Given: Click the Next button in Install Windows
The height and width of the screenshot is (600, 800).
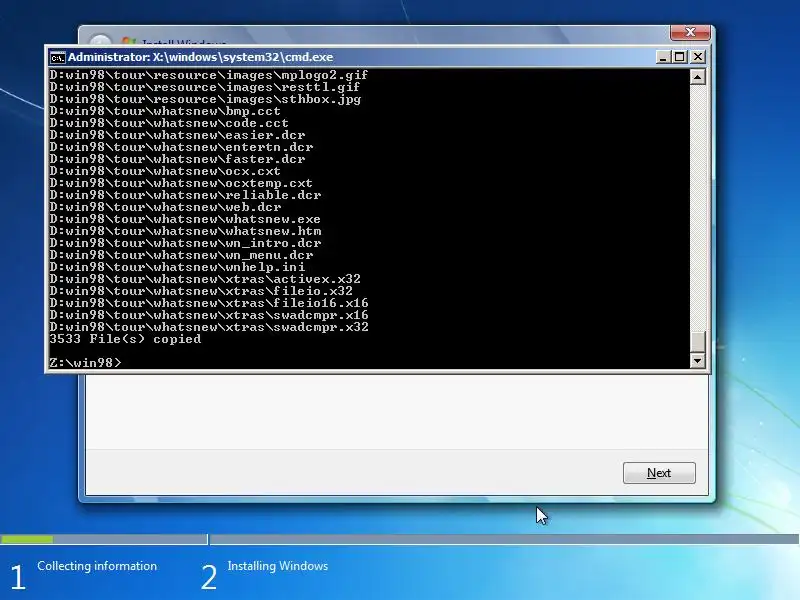Looking at the screenshot, I should point(659,473).
